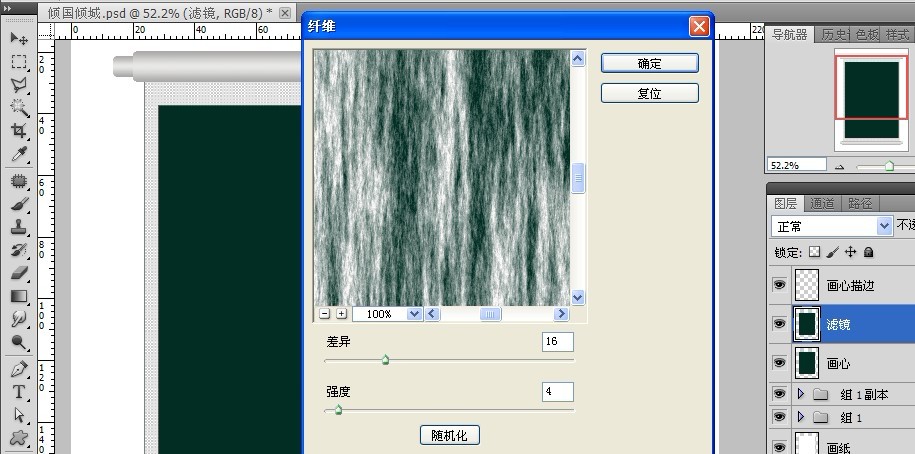This screenshot has height=454, width=915.
Task: Hide the 组 1 group
Action: [x=779, y=417]
